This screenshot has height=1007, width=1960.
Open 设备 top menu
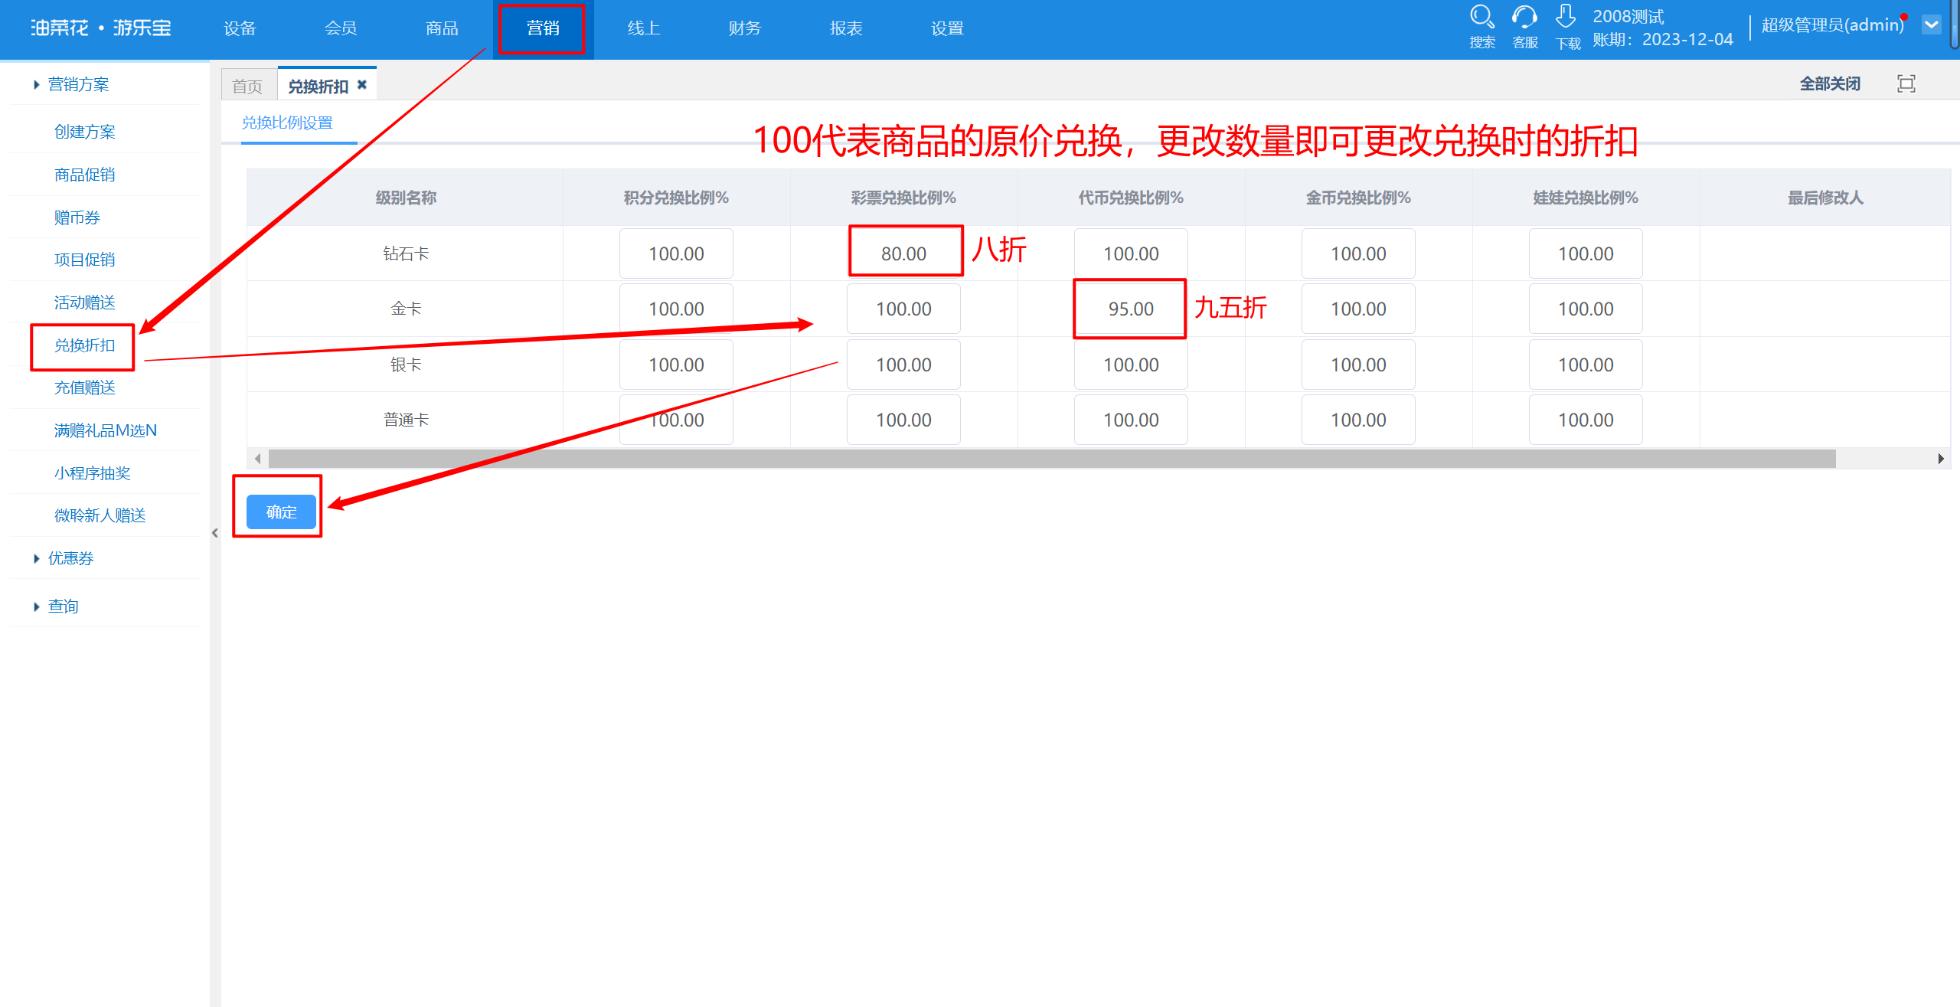pyautogui.click(x=240, y=28)
